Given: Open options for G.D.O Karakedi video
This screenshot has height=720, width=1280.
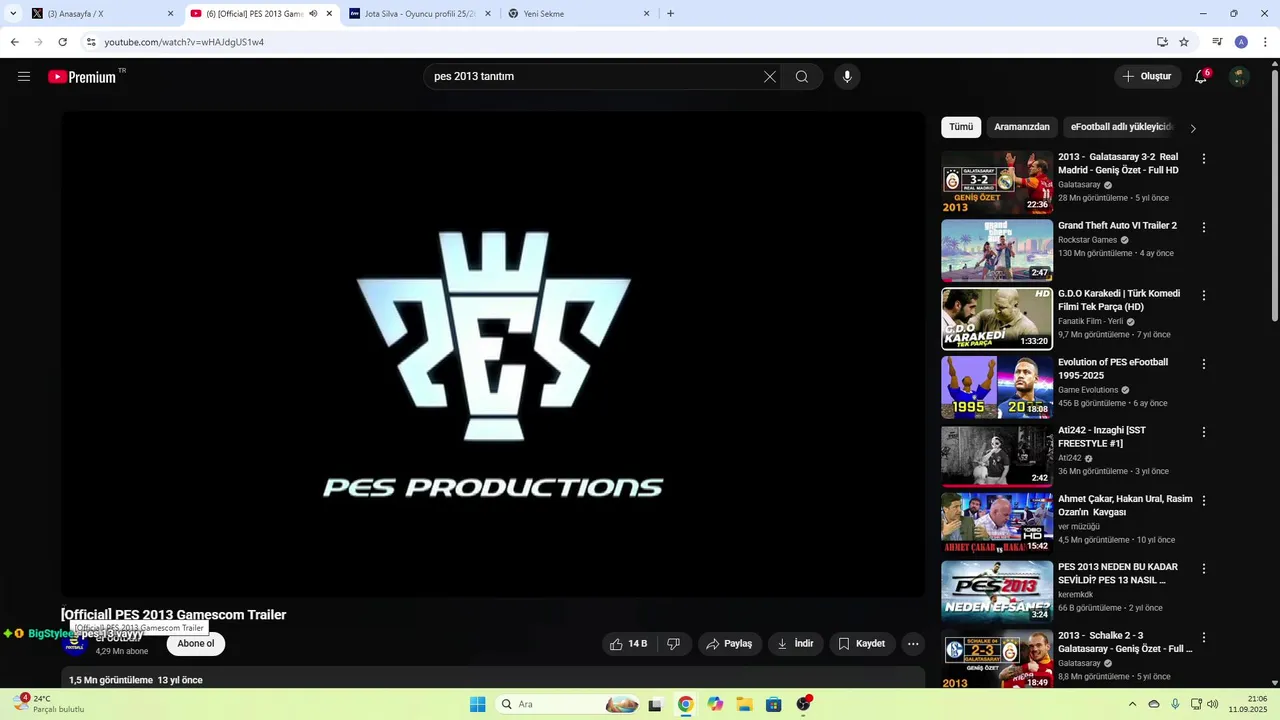Looking at the screenshot, I should tap(1204, 295).
